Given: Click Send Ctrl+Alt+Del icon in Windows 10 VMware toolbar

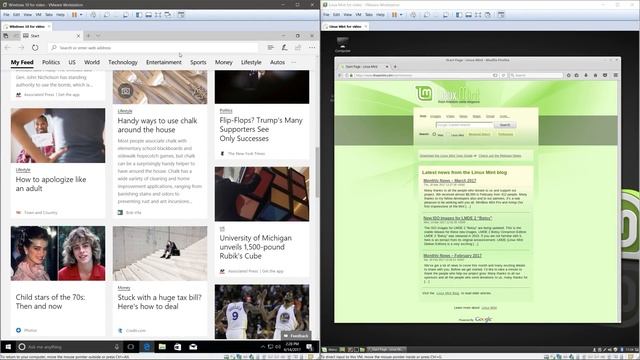Looking at the screenshot, I should tap(93, 15).
